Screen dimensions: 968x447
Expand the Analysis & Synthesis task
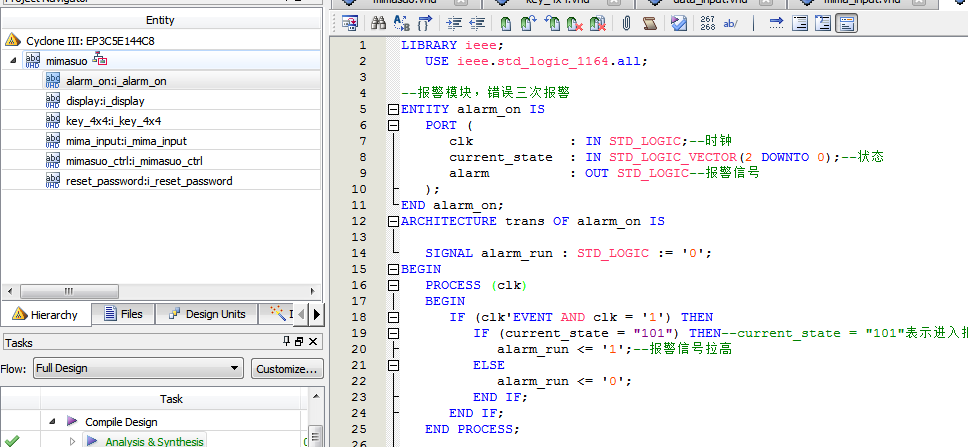[72, 441]
